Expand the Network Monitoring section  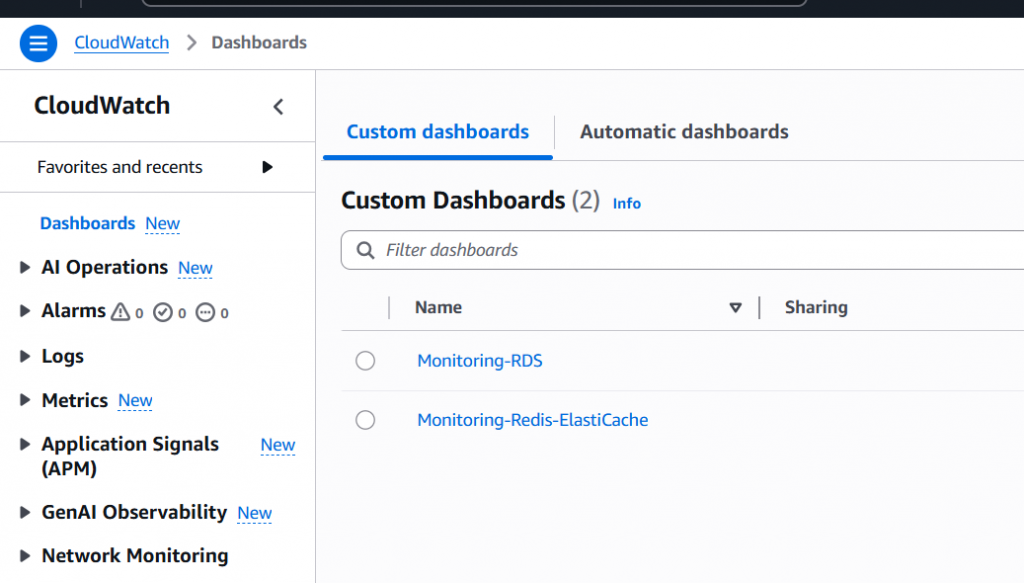[x=25, y=556]
